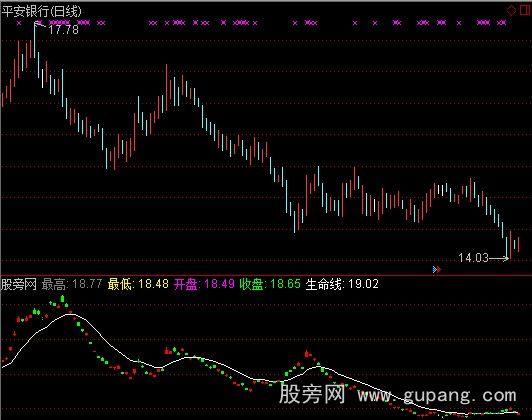The height and width of the screenshot is (420, 532).
Task: Select the 股旁网 indicator name label
Action: 19,284
